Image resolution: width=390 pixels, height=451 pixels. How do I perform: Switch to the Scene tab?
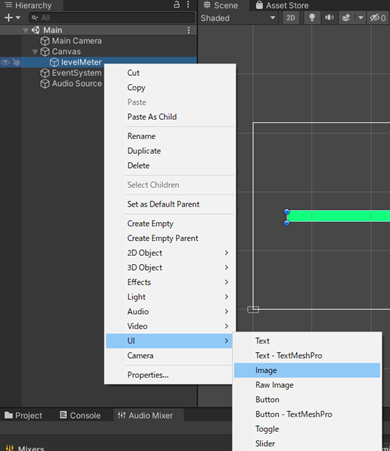point(221,5)
